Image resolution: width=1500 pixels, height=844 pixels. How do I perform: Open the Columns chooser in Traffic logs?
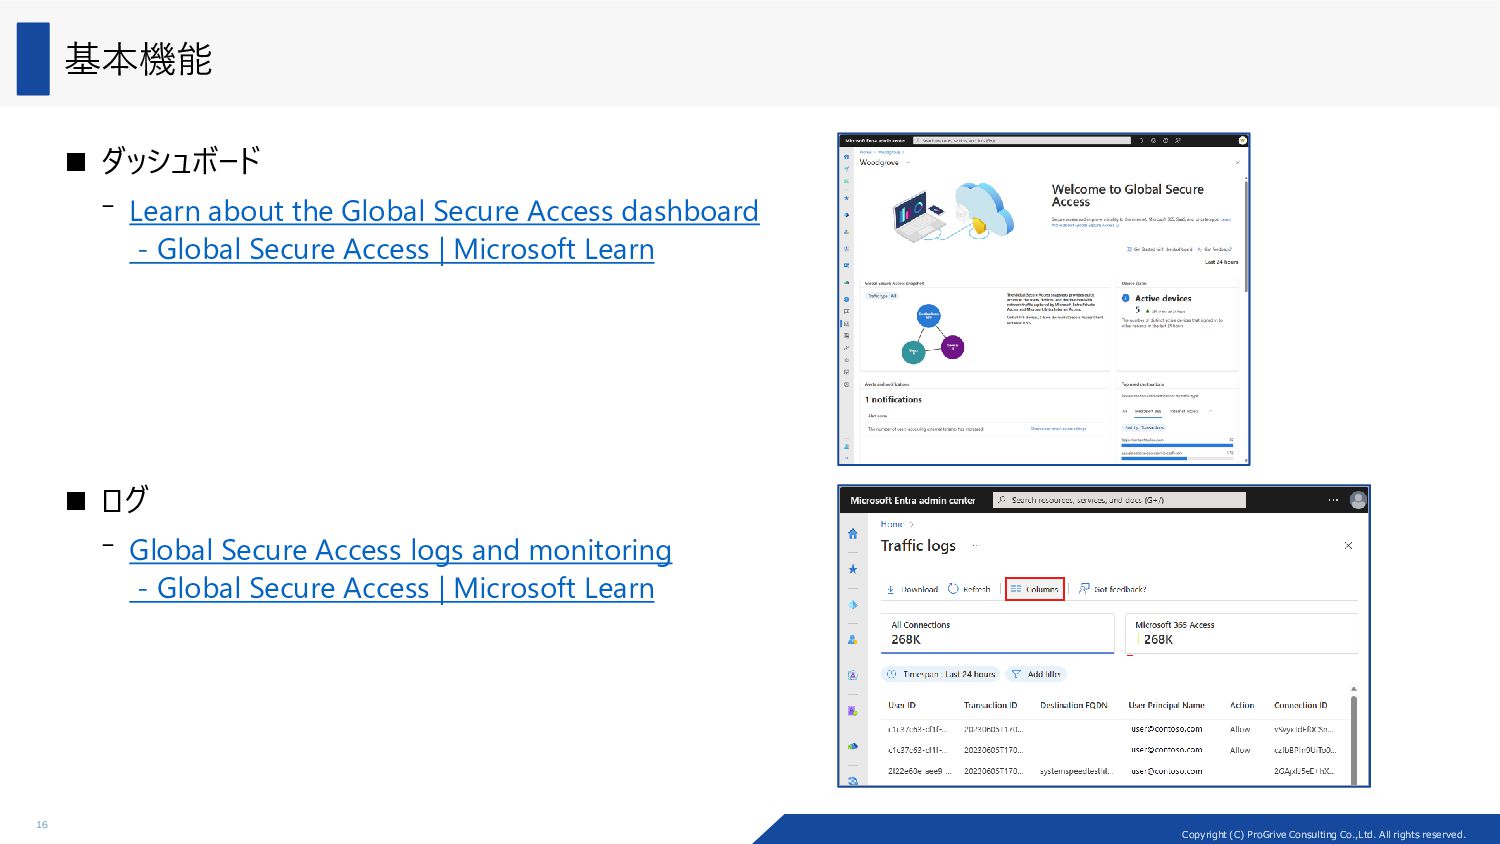coord(1035,589)
